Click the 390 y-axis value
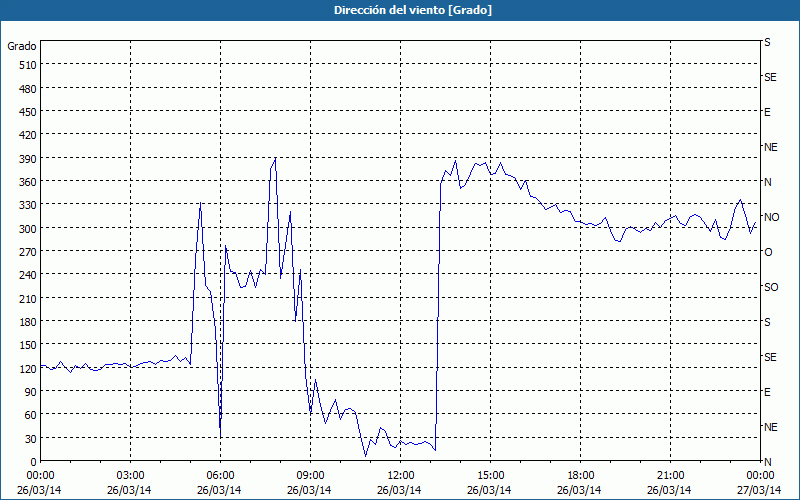The width and height of the screenshot is (800, 500). point(29,159)
